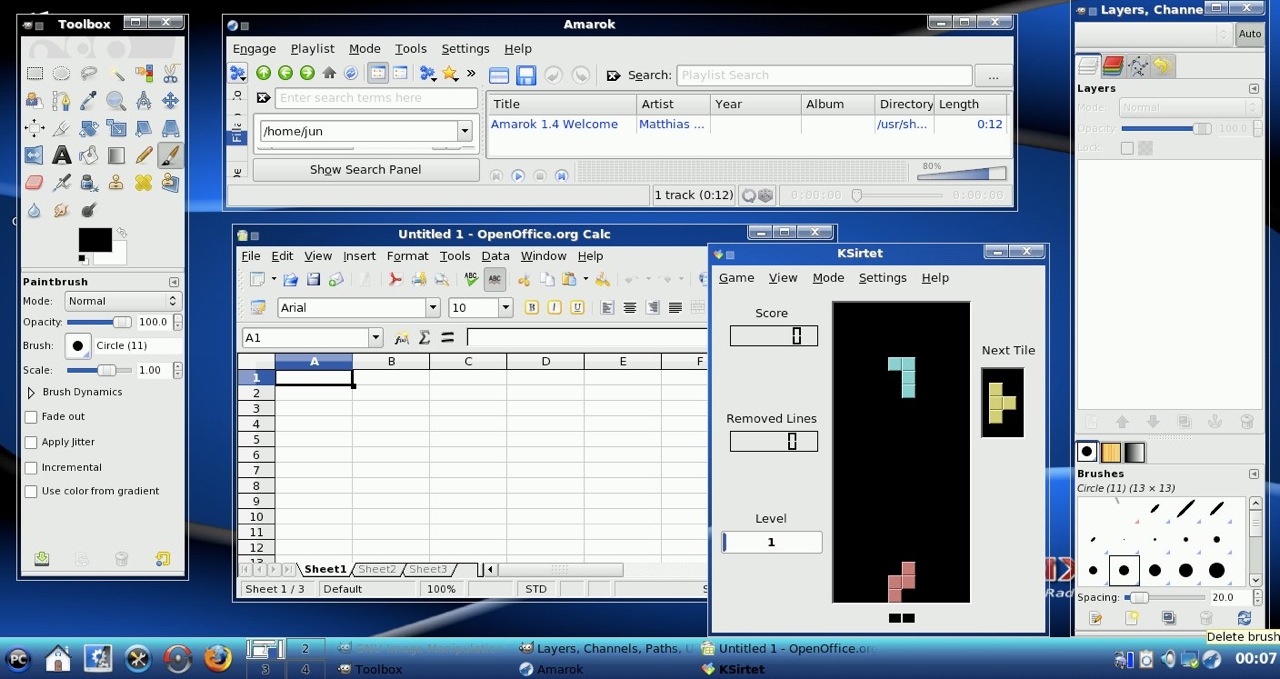The image size is (1280, 679).
Task: Select column B header in Calc
Action: tap(391, 362)
